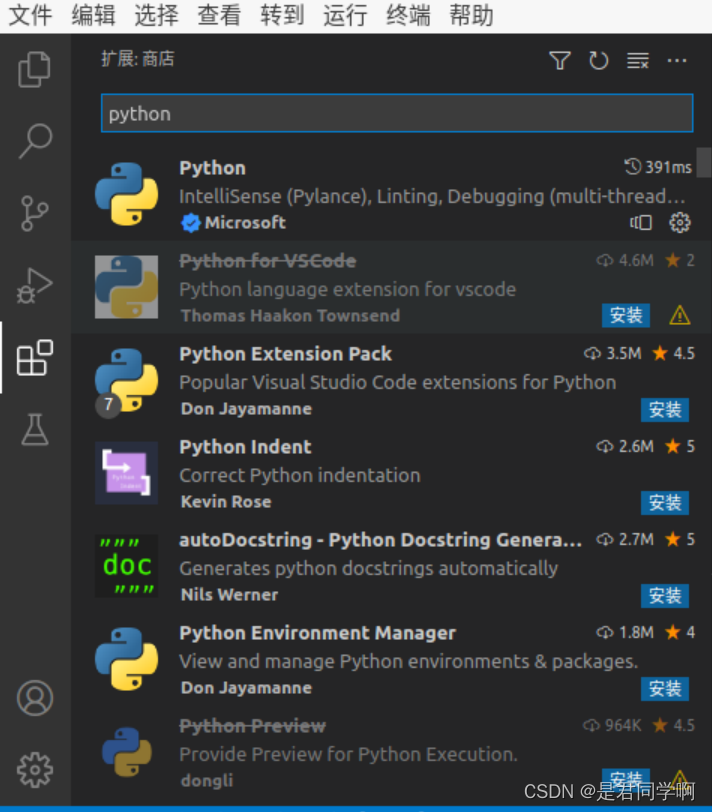
Task: Click the 4.6M download count
Action: [625, 260]
